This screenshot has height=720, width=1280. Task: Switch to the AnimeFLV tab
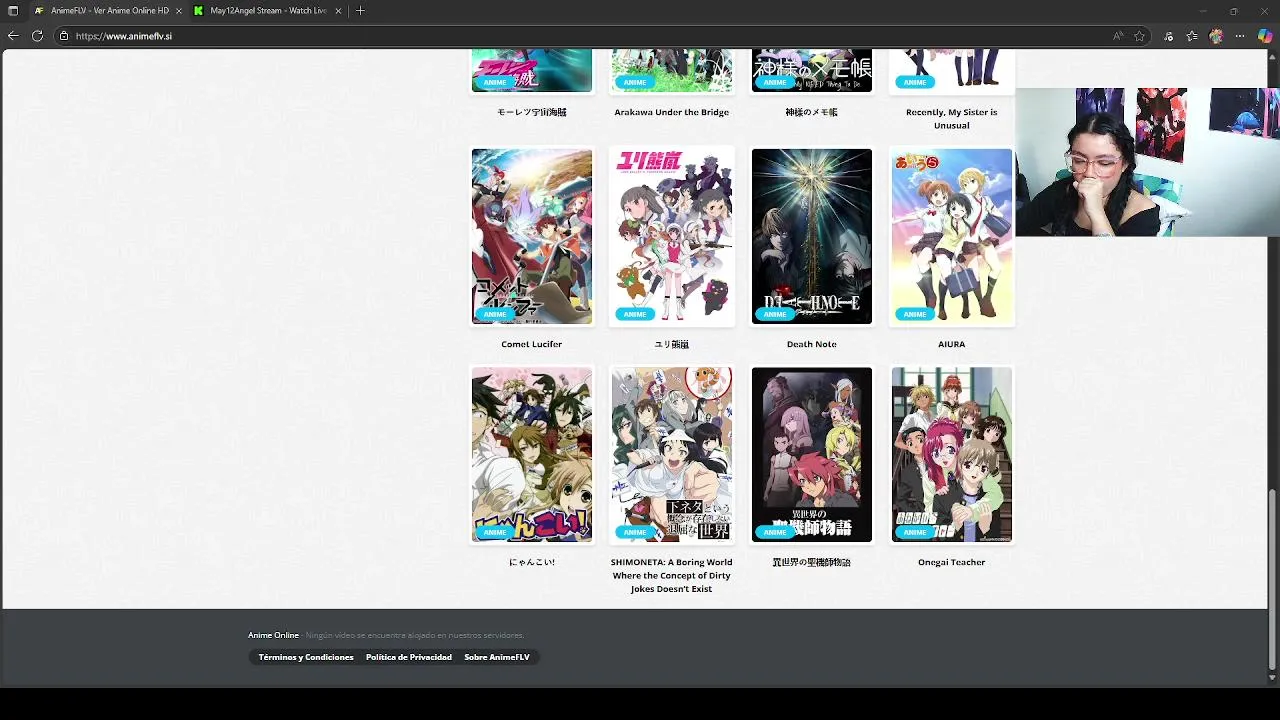(x=107, y=11)
